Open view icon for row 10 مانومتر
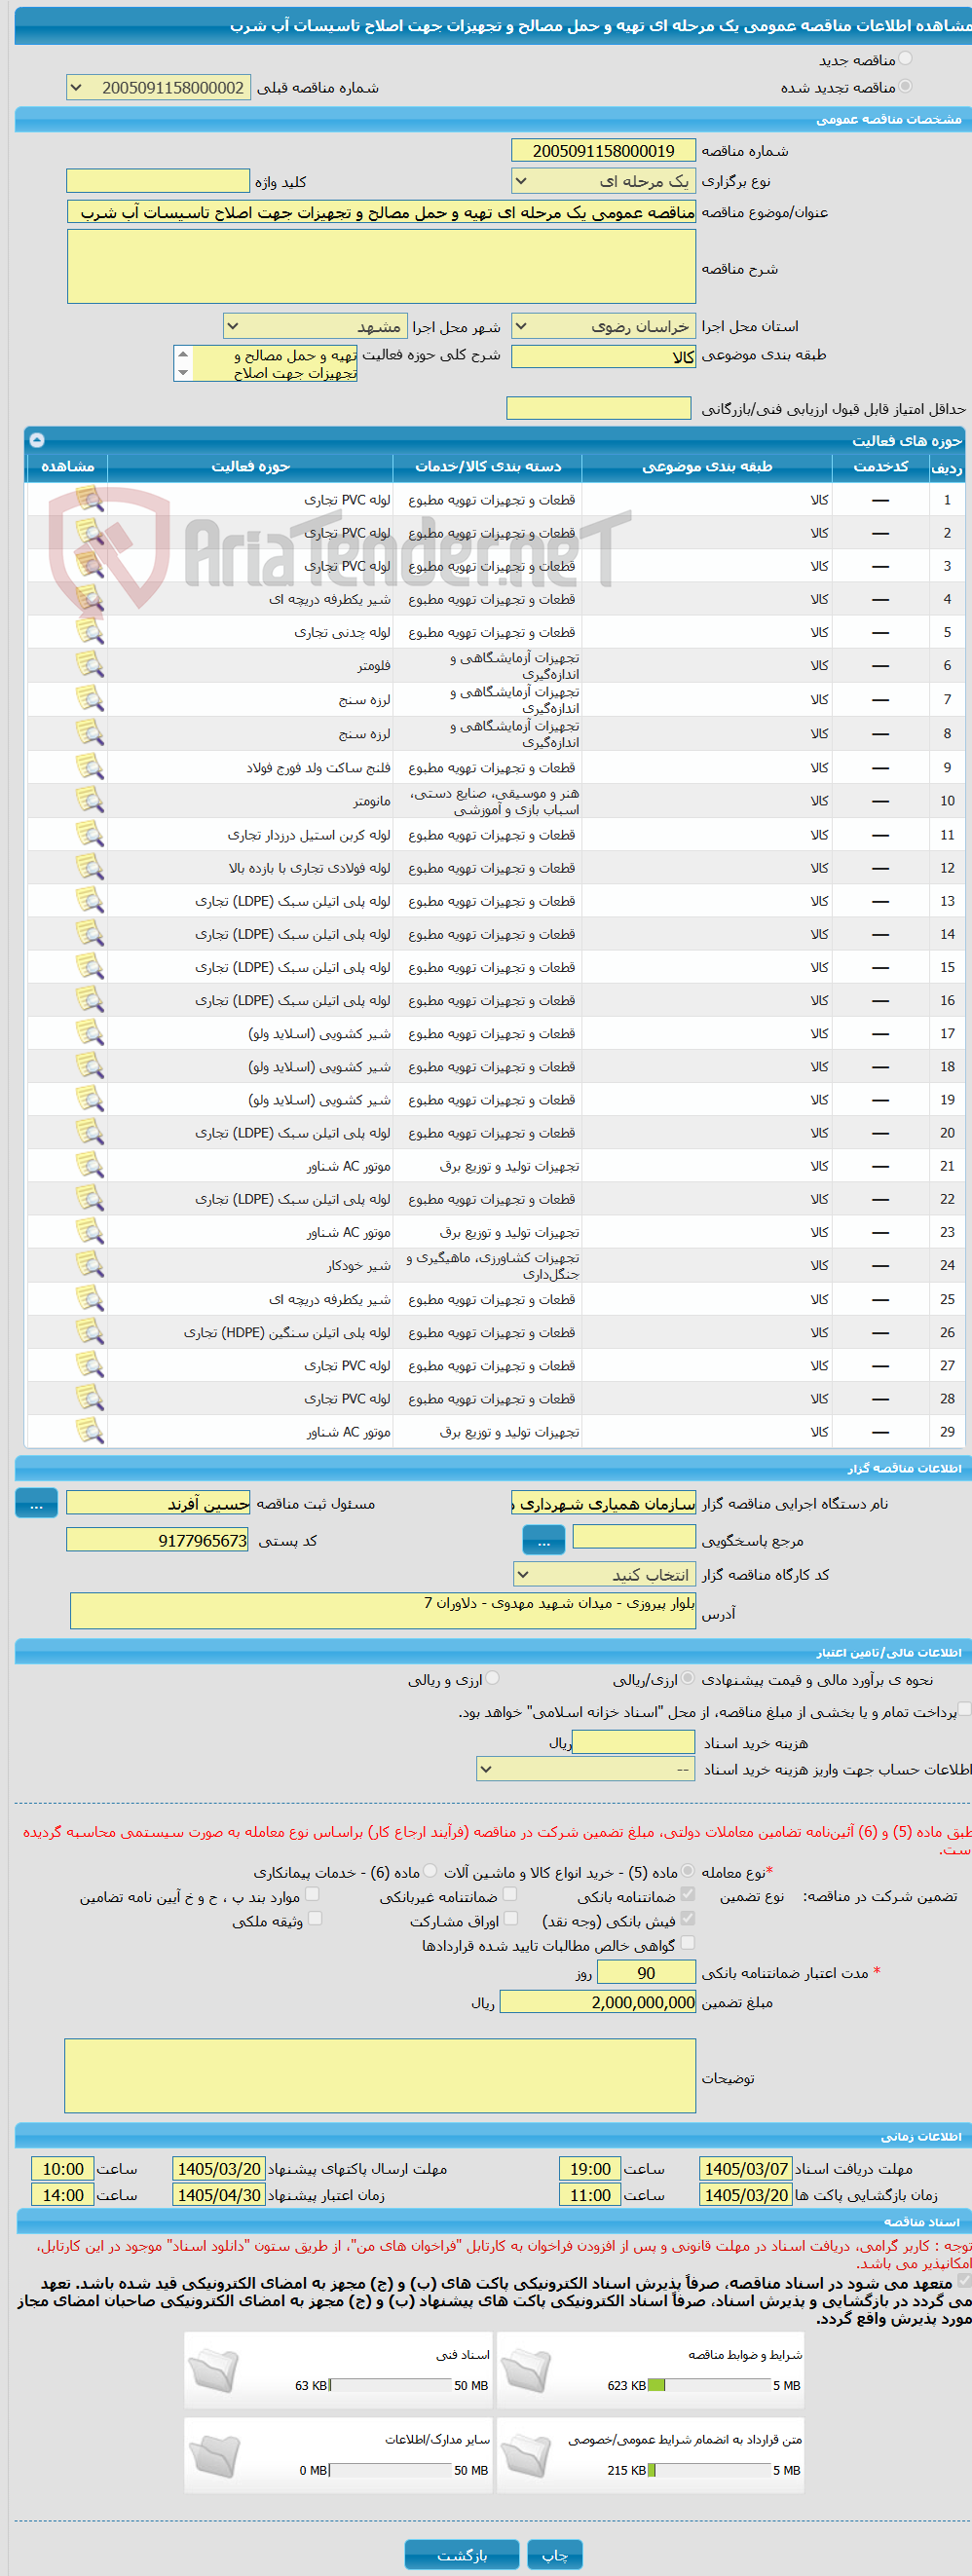The image size is (972, 2576). click(x=90, y=800)
